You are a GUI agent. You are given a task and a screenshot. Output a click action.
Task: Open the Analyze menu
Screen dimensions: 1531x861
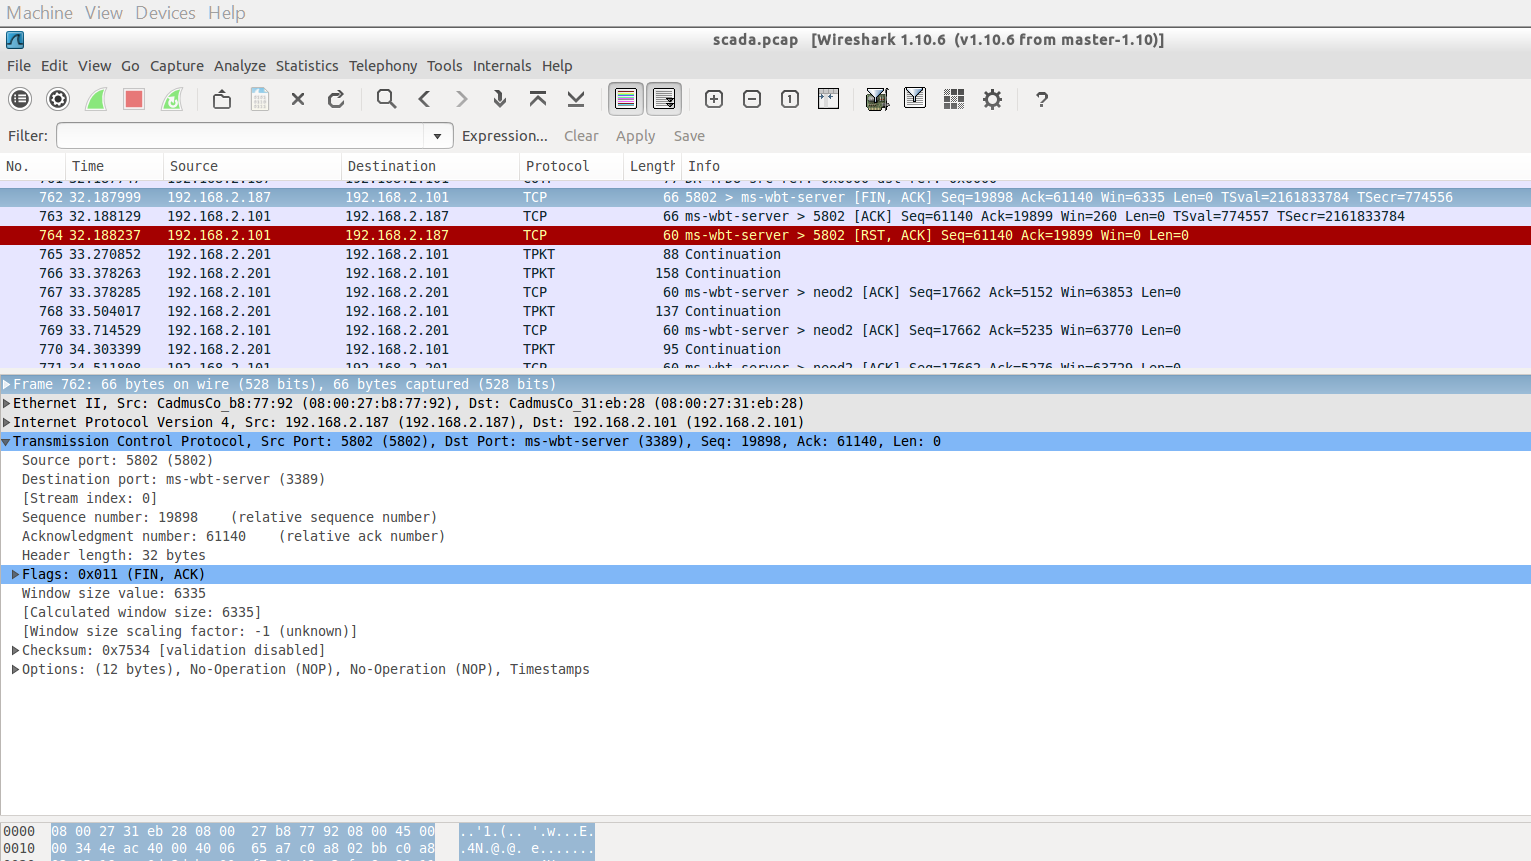click(x=240, y=66)
